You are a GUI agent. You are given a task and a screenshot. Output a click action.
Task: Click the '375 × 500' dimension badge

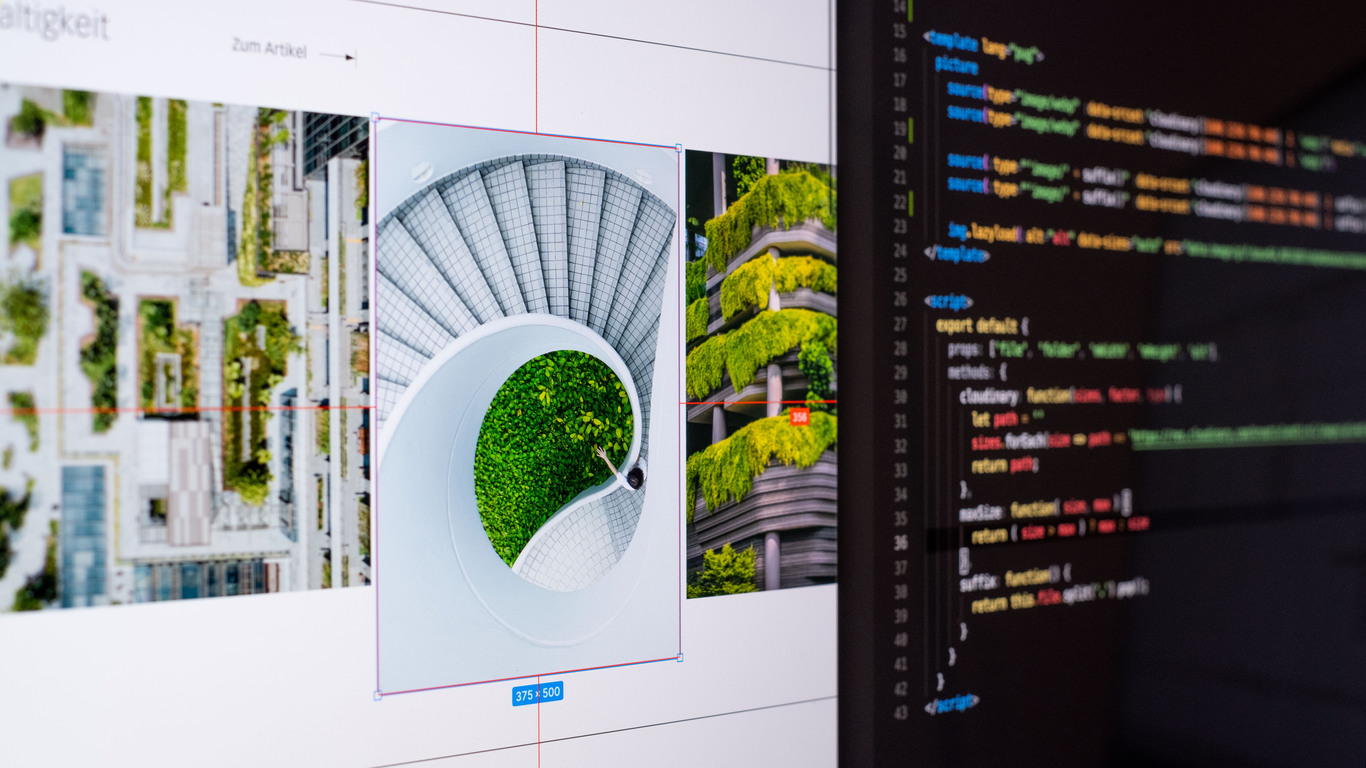click(x=538, y=693)
